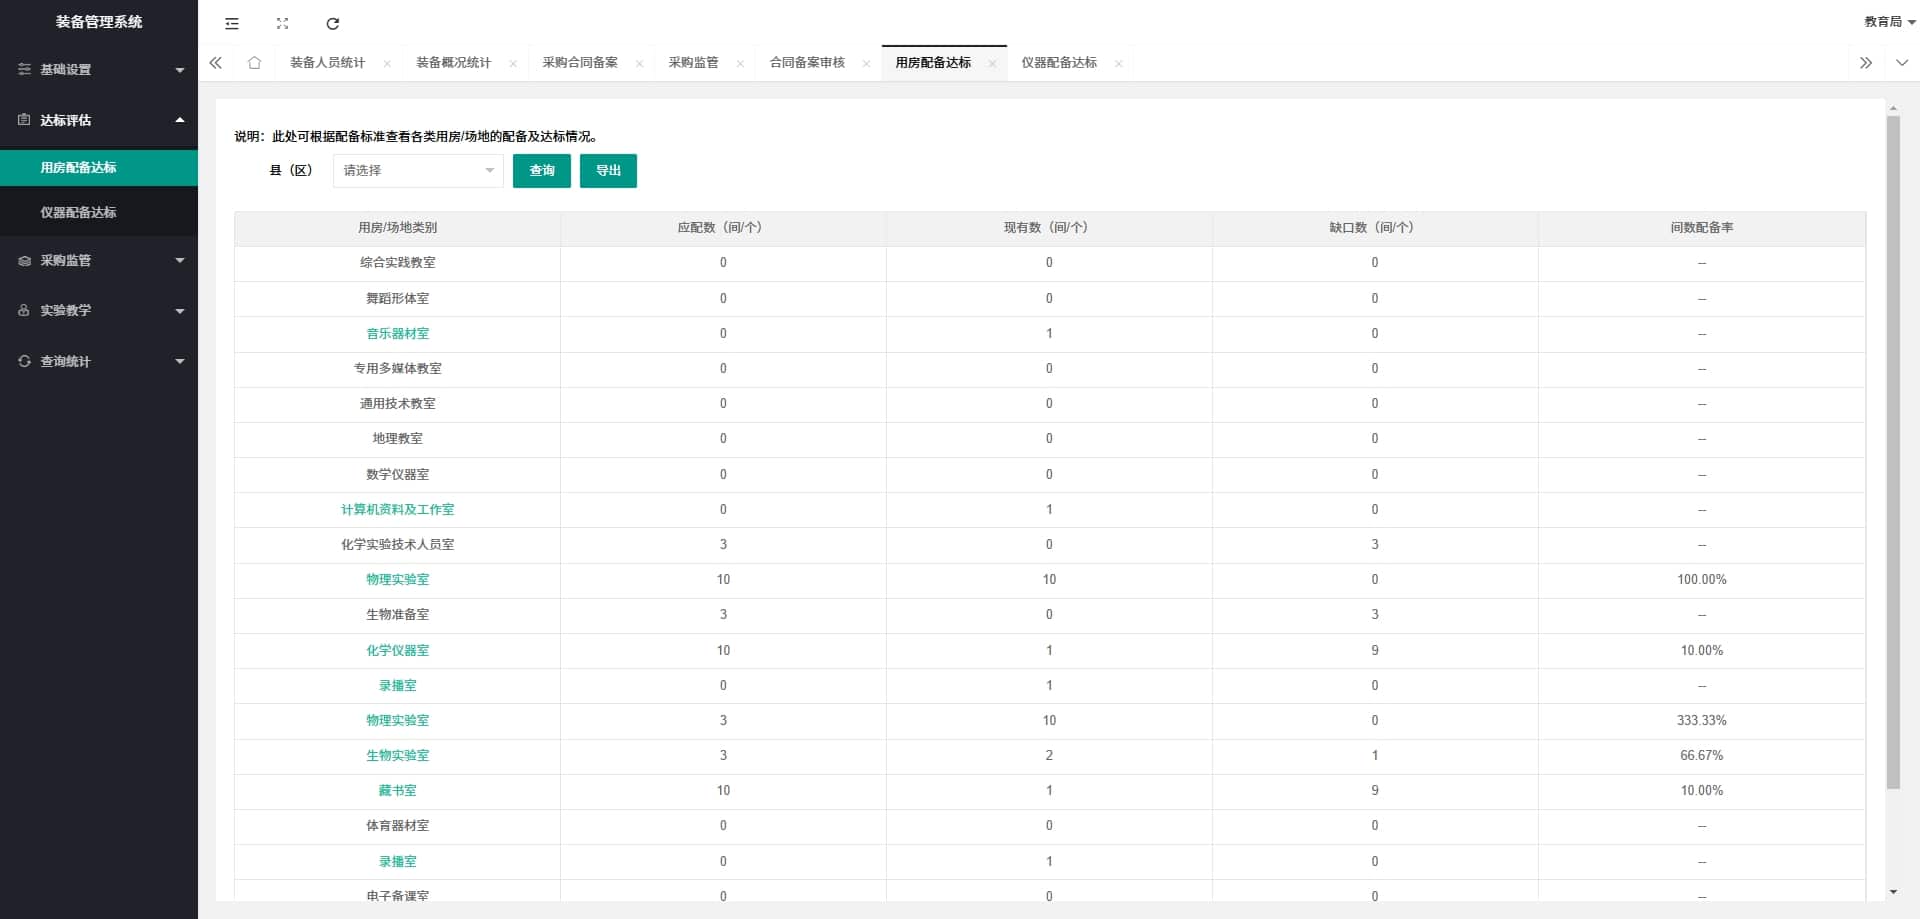Open the tab options dropdown arrow
Viewport: 1920px width, 919px height.
(x=1901, y=63)
